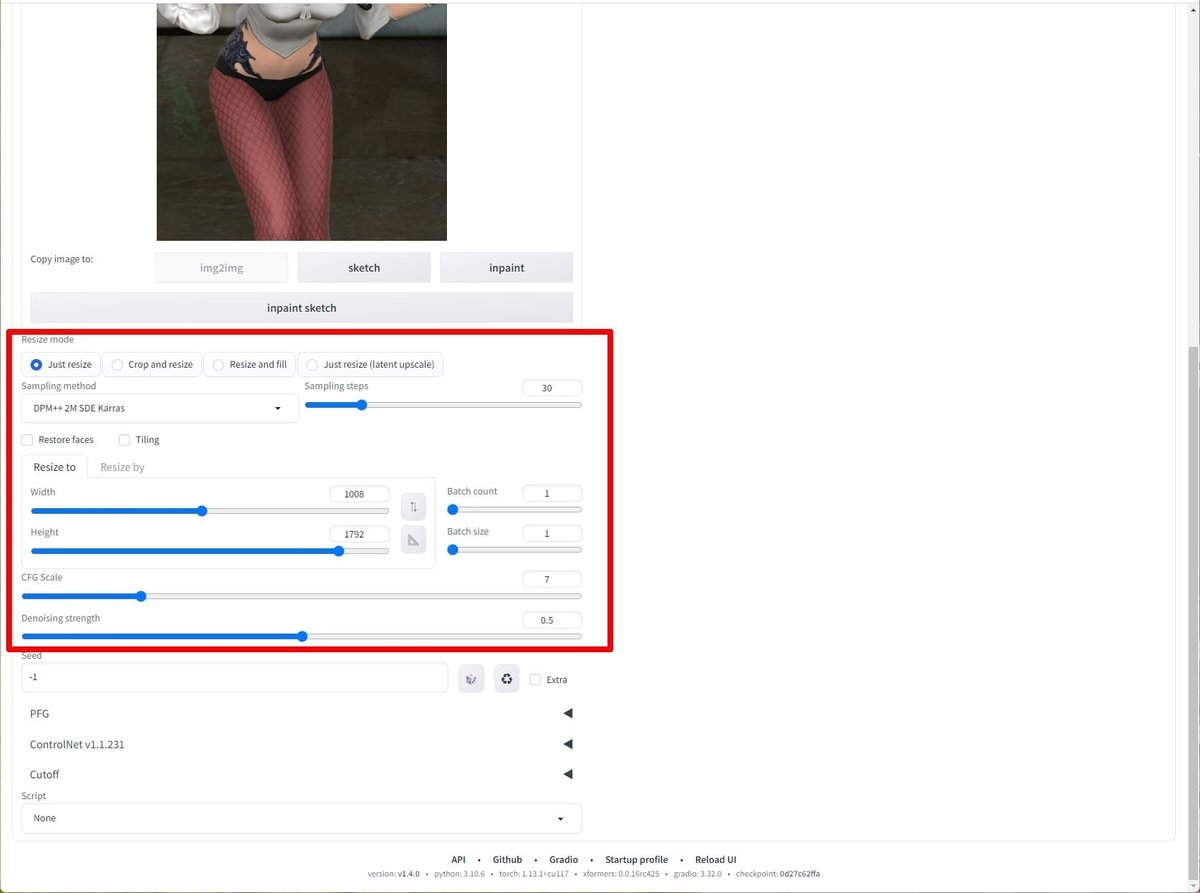Enable Tiling checkbox
Screen dimensions: 1200x893
coord(125,440)
